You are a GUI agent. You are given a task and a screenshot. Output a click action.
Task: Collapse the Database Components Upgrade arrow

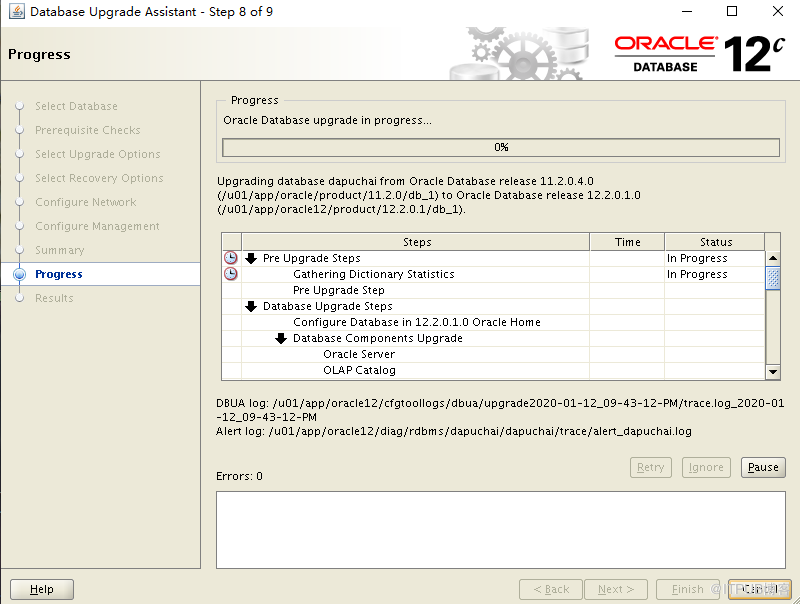[x=281, y=338]
